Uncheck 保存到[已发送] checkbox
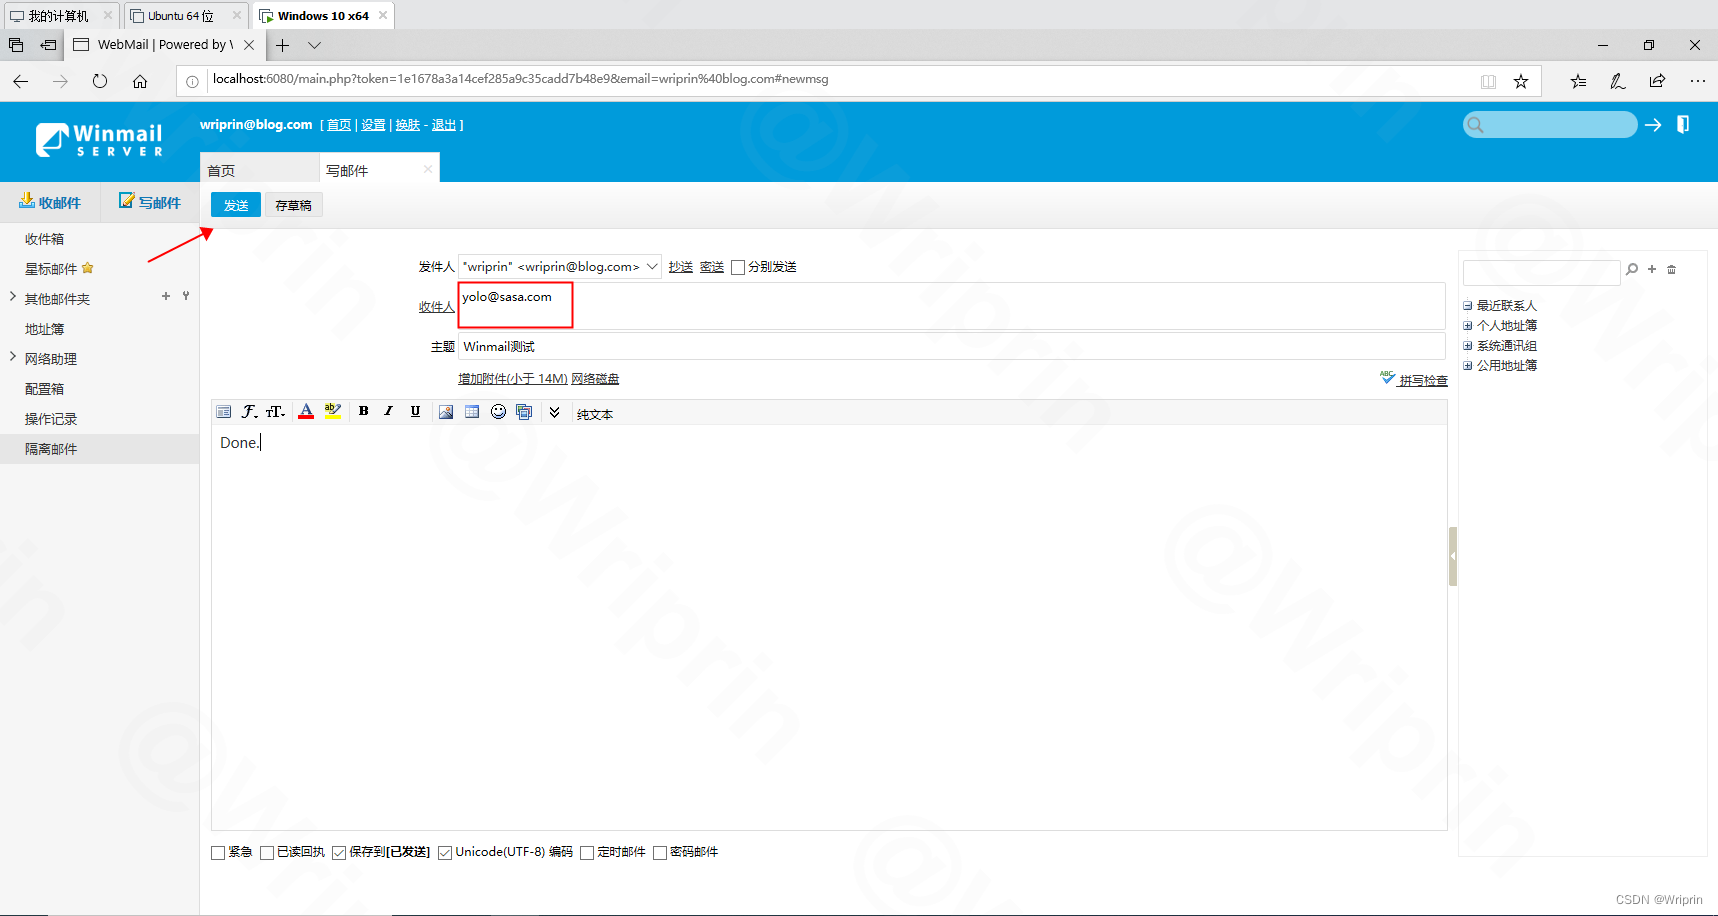Image resolution: width=1718 pixels, height=916 pixels. [x=339, y=853]
